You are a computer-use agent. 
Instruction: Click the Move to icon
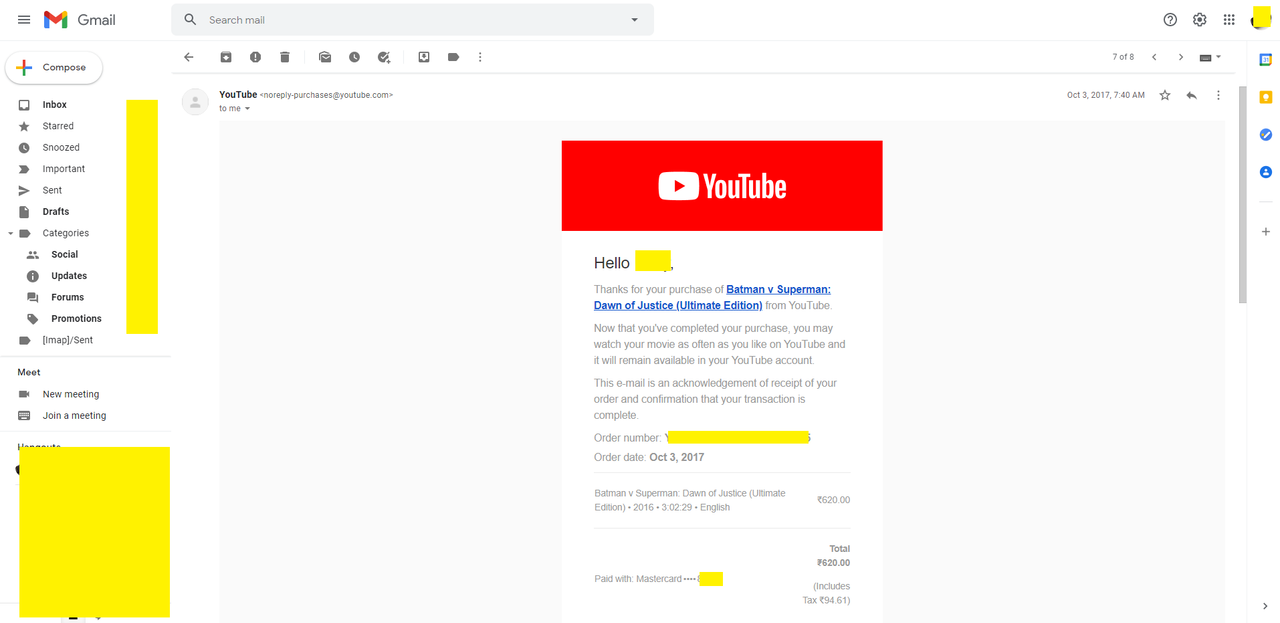pyautogui.click(x=424, y=57)
